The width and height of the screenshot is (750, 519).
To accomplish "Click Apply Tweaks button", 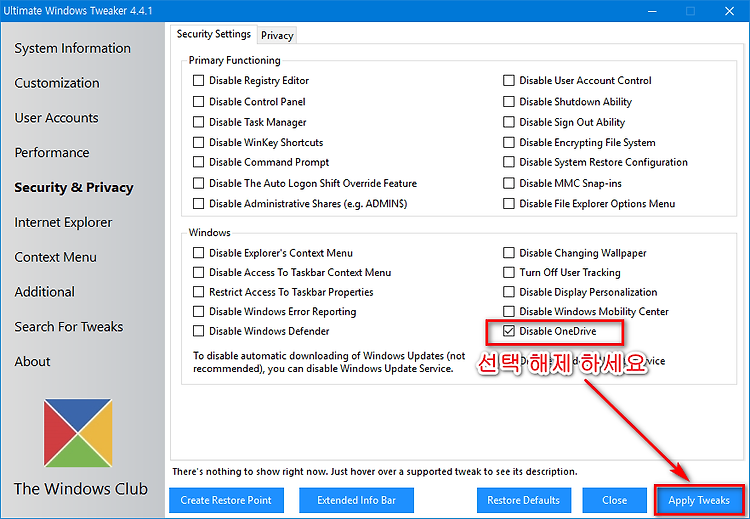I will tap(699, 500).
